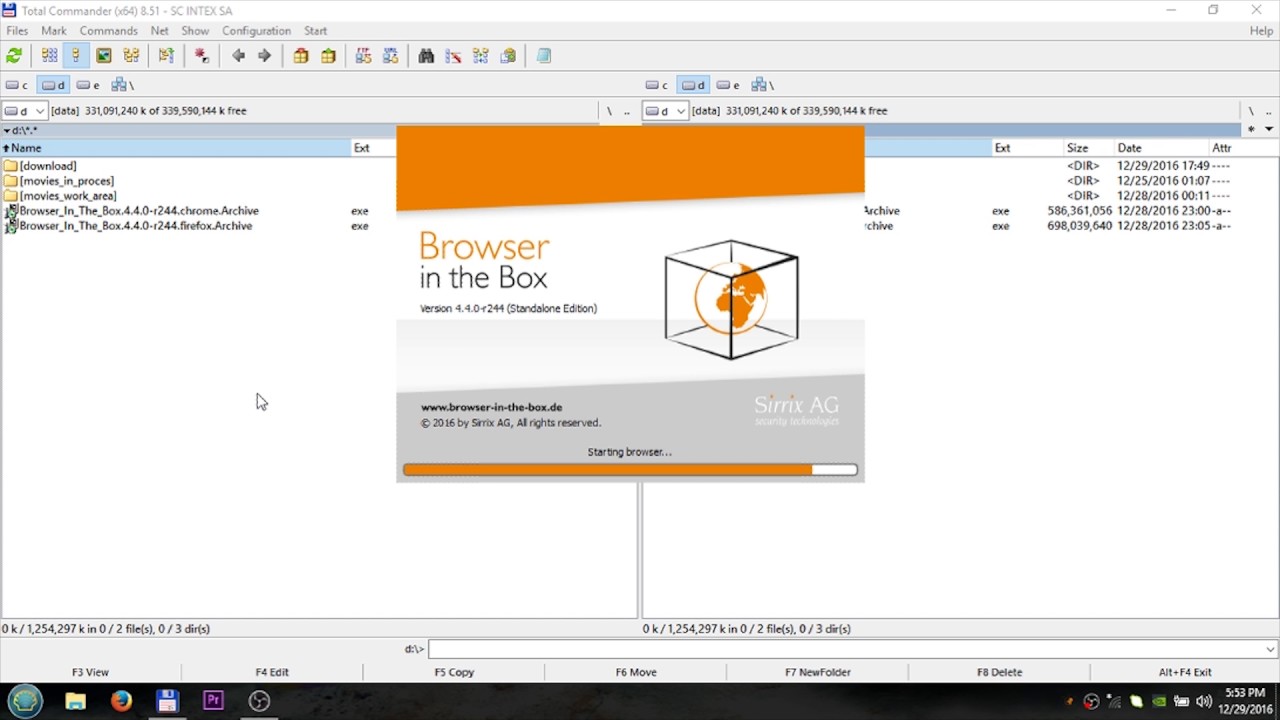Open the FTP connect icon
Viewport: 1280px width, 720px height.
click(363, 56)
